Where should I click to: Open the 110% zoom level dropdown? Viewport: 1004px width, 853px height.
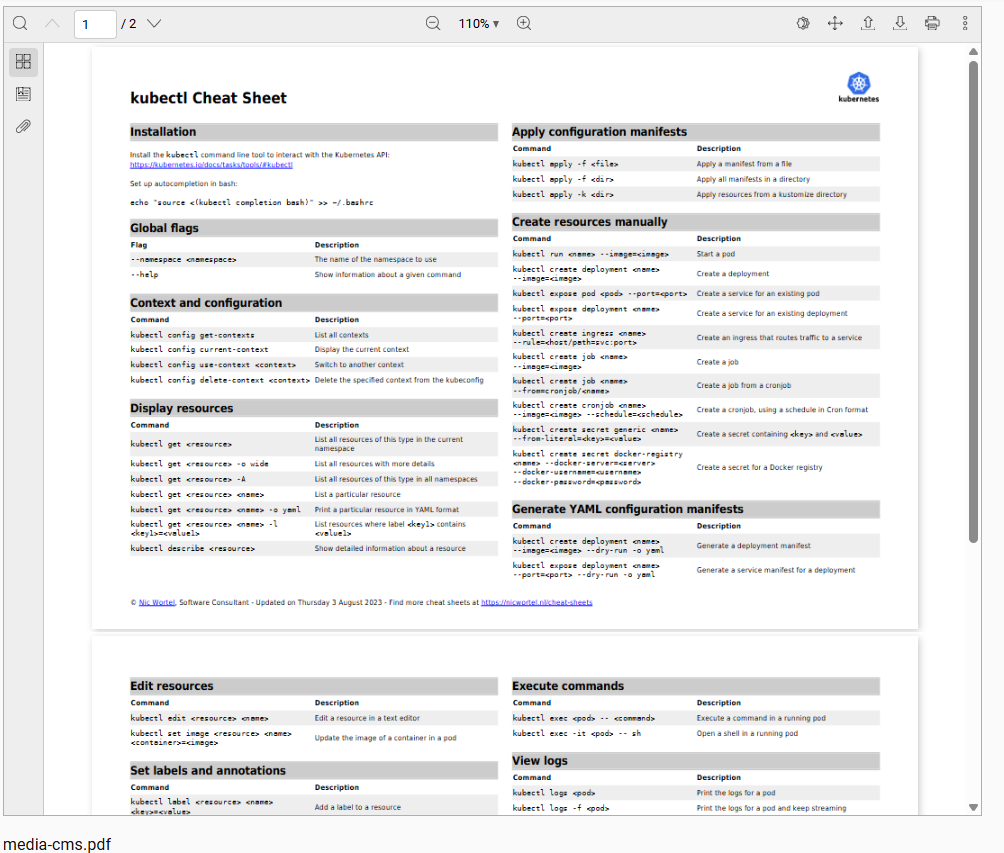(478, 23)
